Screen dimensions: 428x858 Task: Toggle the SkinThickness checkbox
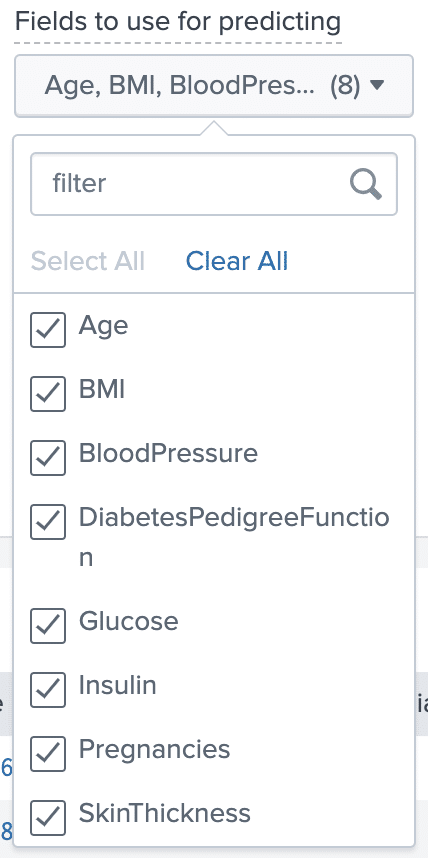48,818
